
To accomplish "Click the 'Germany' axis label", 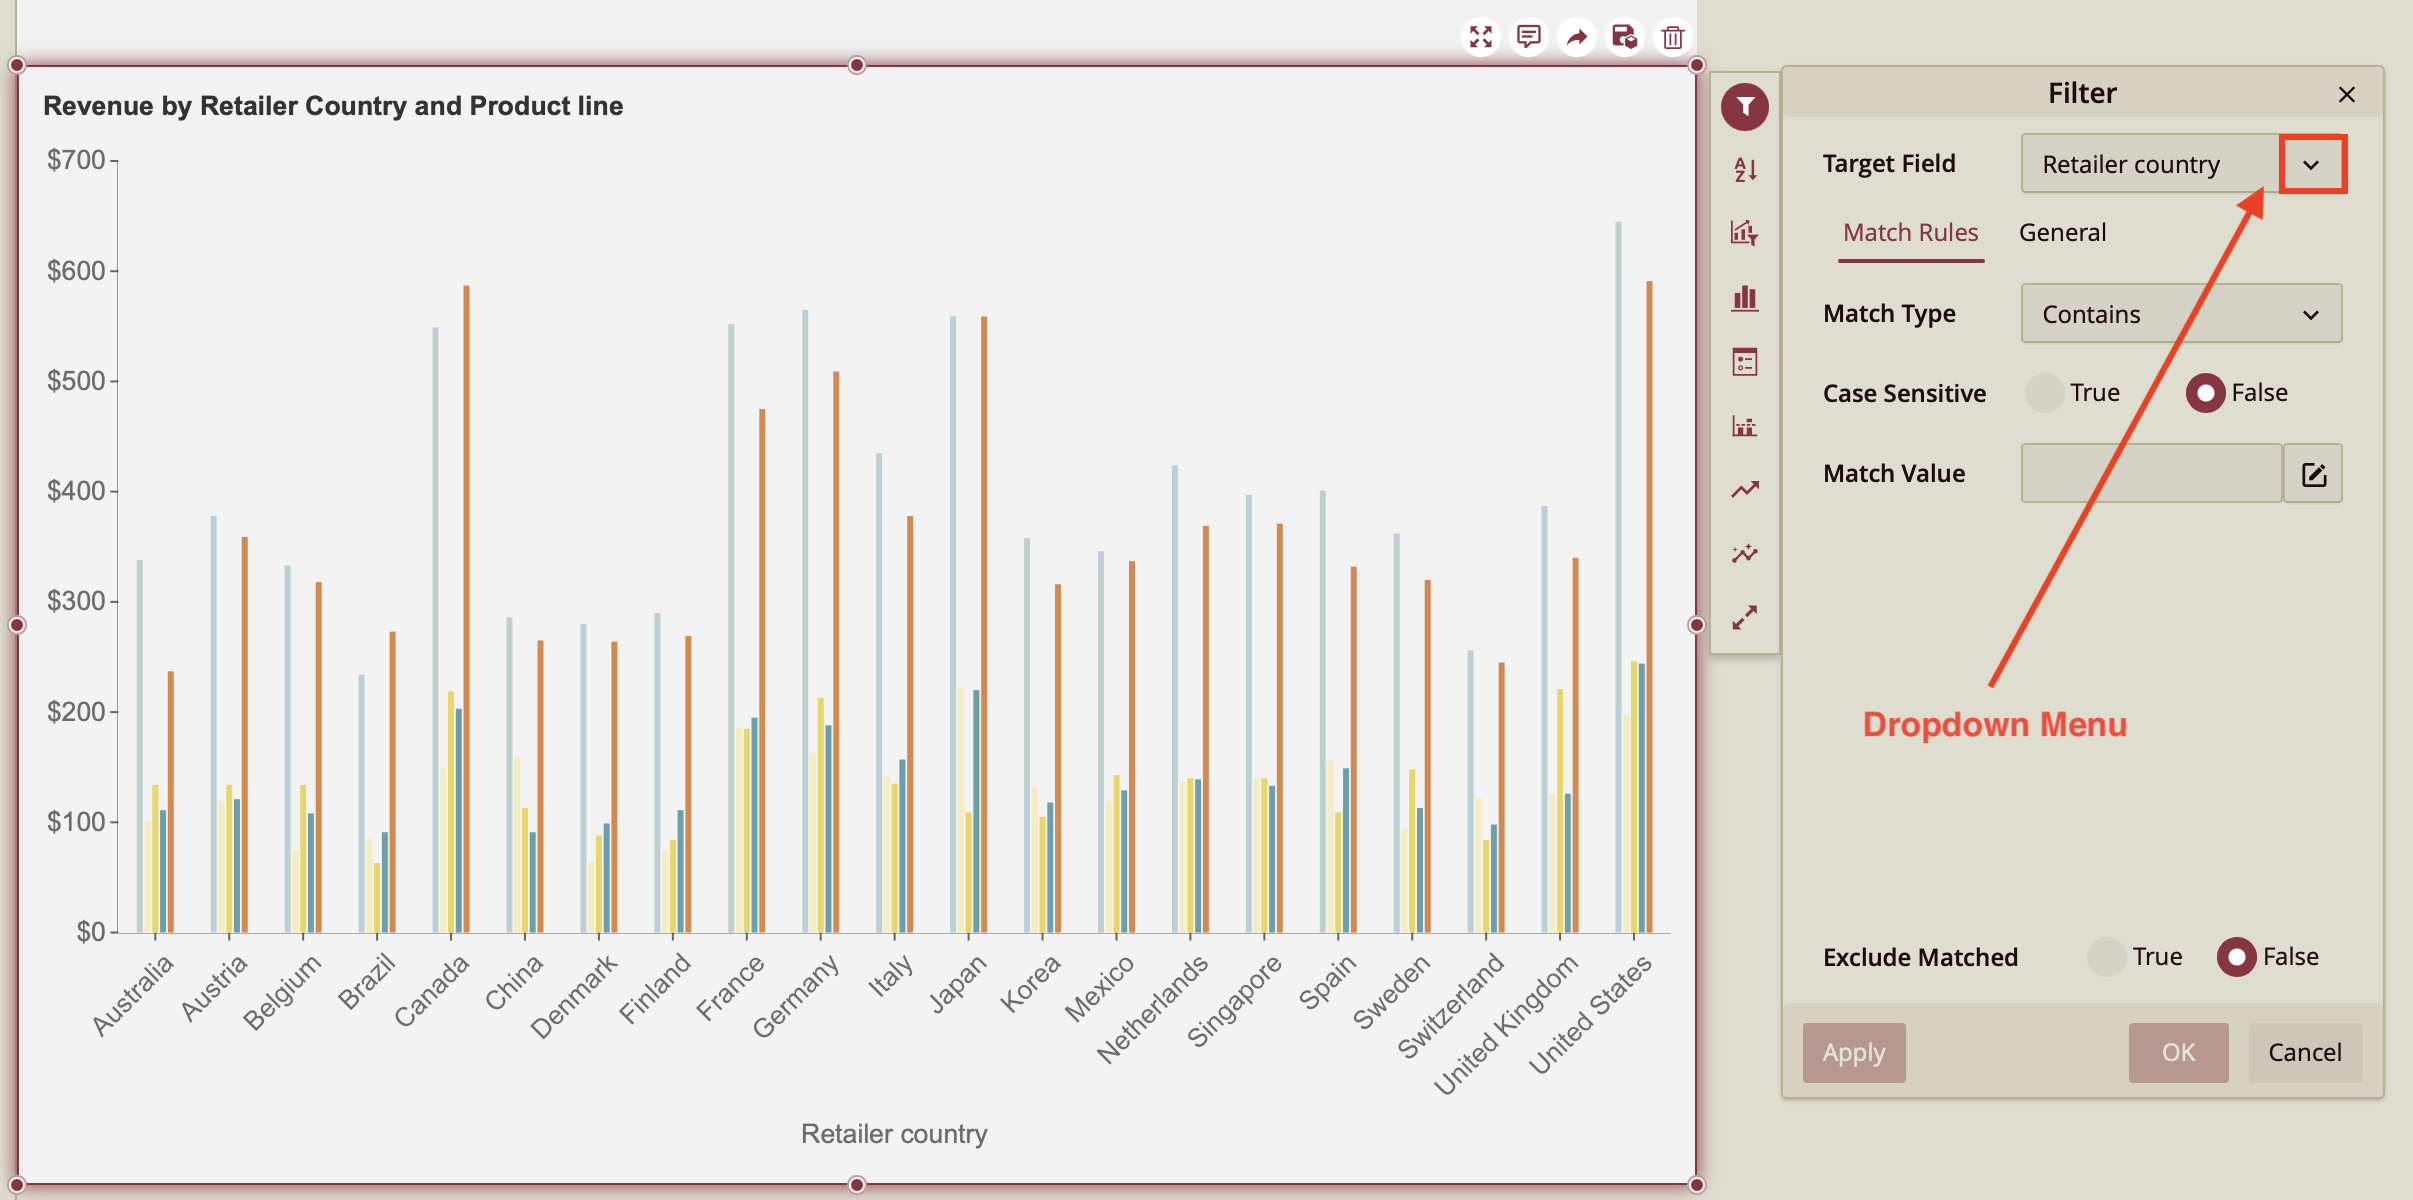I will point(795,996).
